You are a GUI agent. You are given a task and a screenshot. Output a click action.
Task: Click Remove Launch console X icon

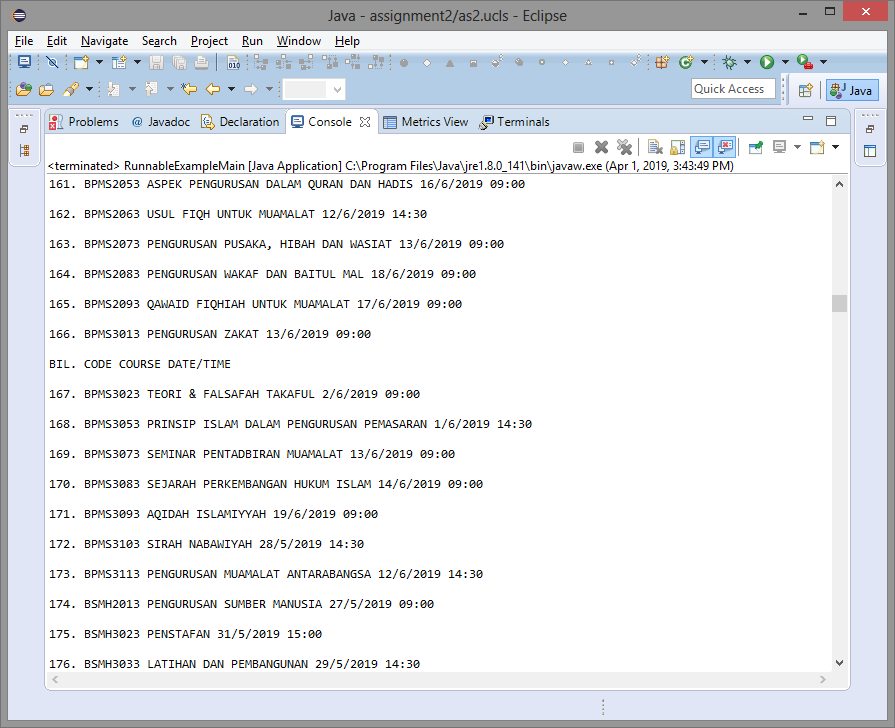[601, 147]
